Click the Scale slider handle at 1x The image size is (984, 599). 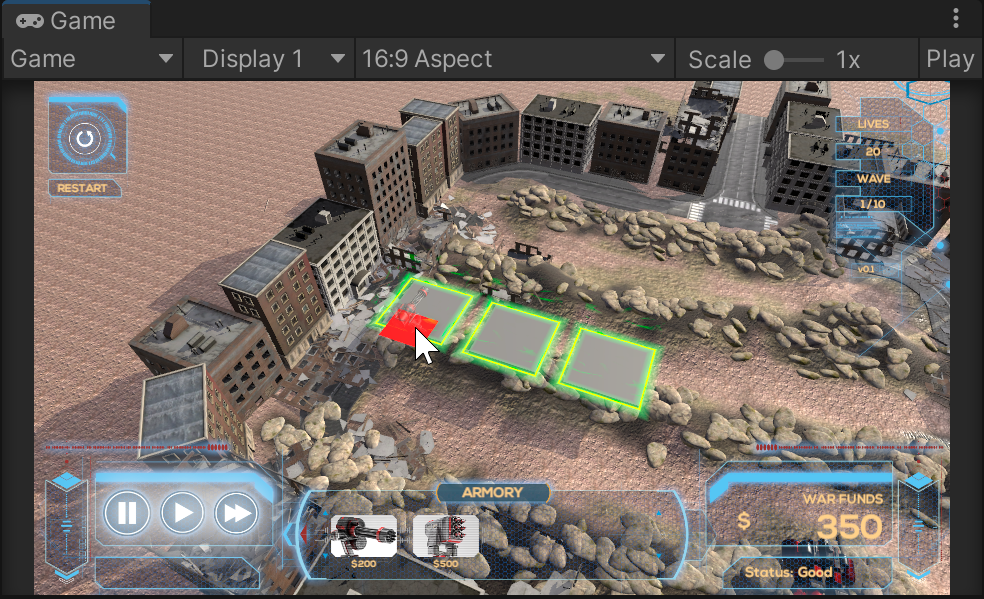[x=773, y=58]
